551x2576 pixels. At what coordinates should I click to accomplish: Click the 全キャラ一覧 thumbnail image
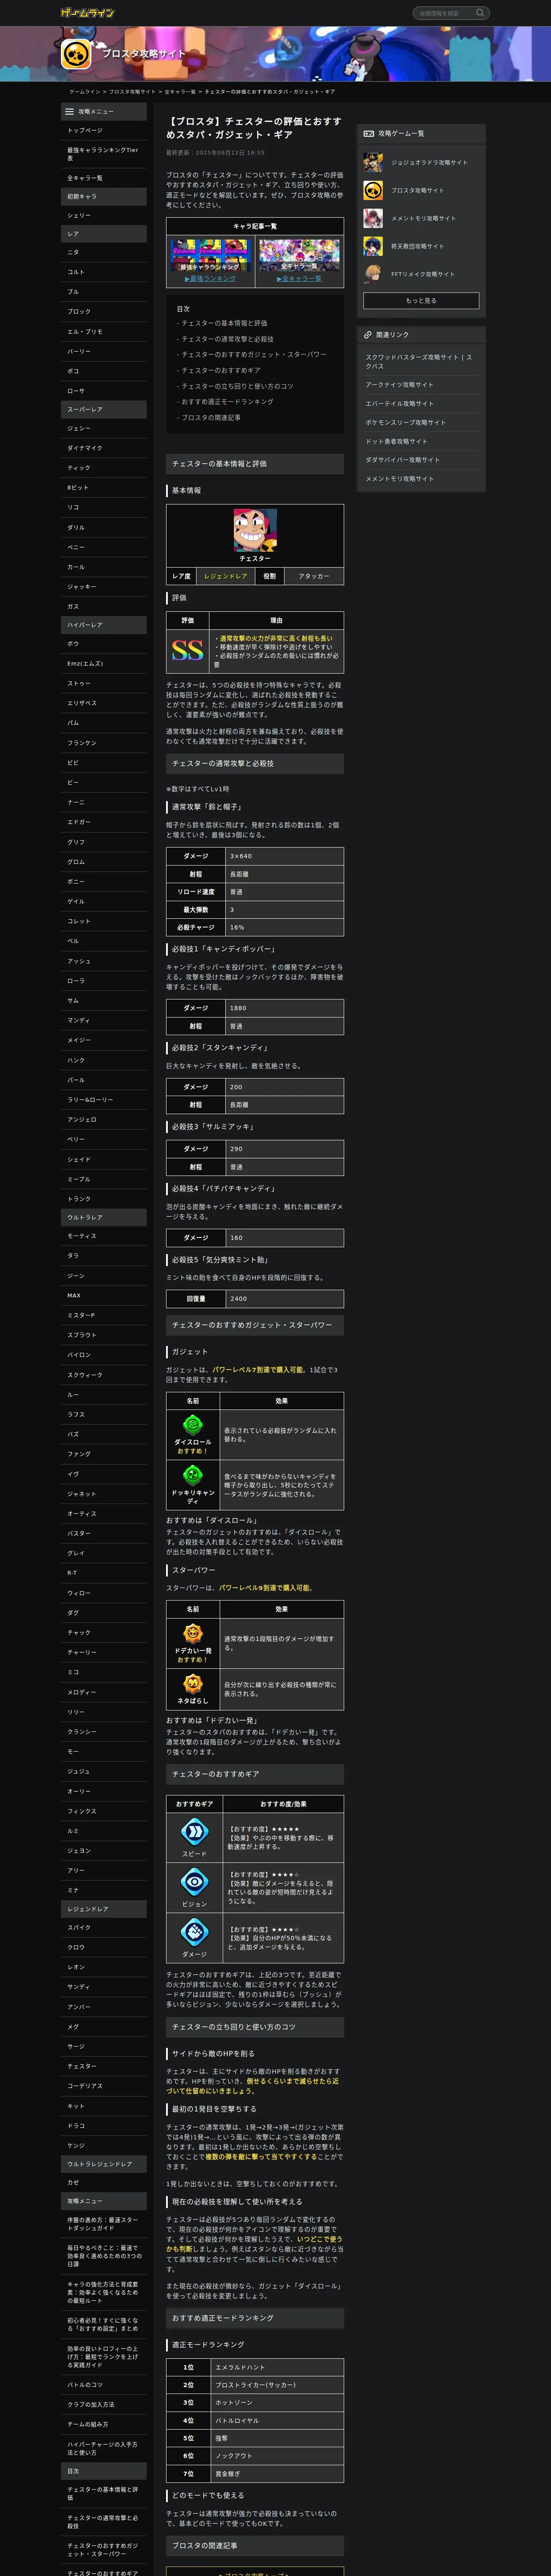pyautogui.click(x=299, y=255)
